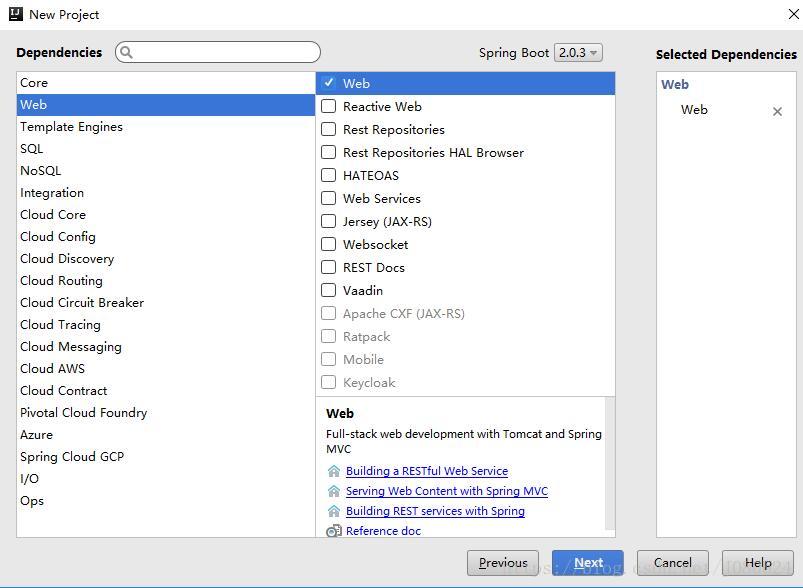Viewport: 803px width, 588px height.
Task: Select Spring Cloud GCP category
Action: (x=165, y=457)
